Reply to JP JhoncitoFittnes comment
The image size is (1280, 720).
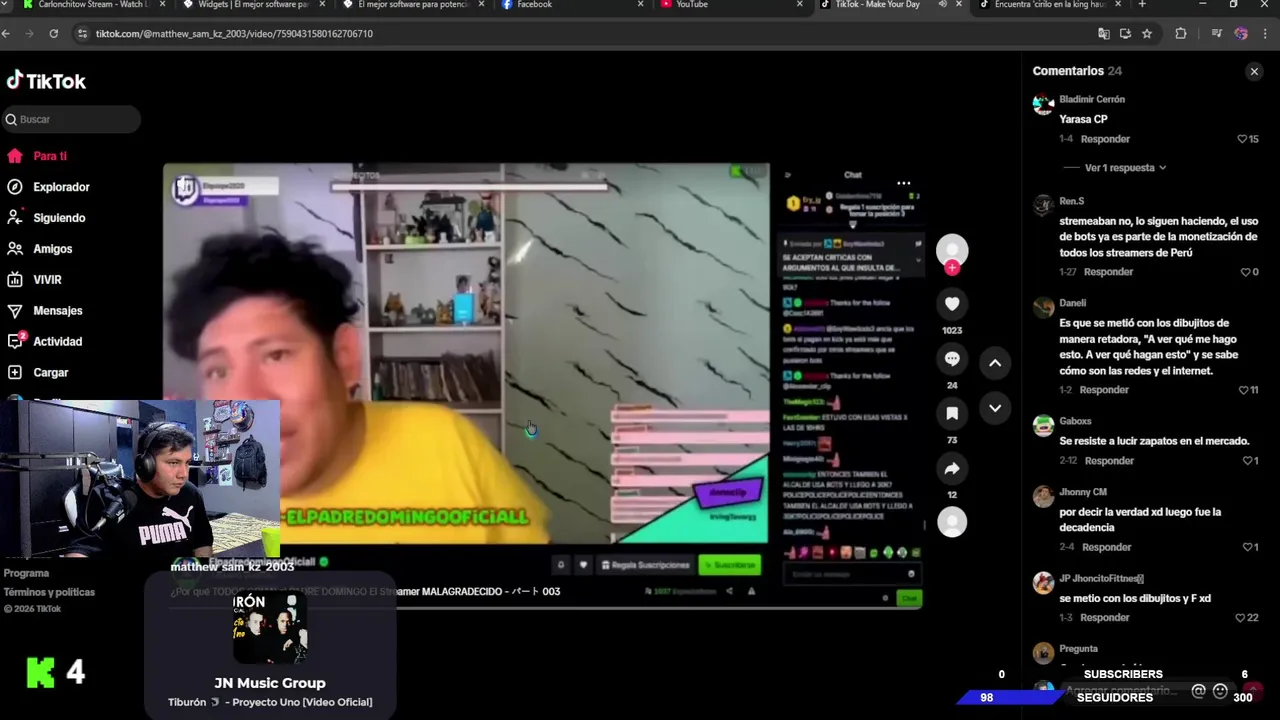click(1105, 618)
